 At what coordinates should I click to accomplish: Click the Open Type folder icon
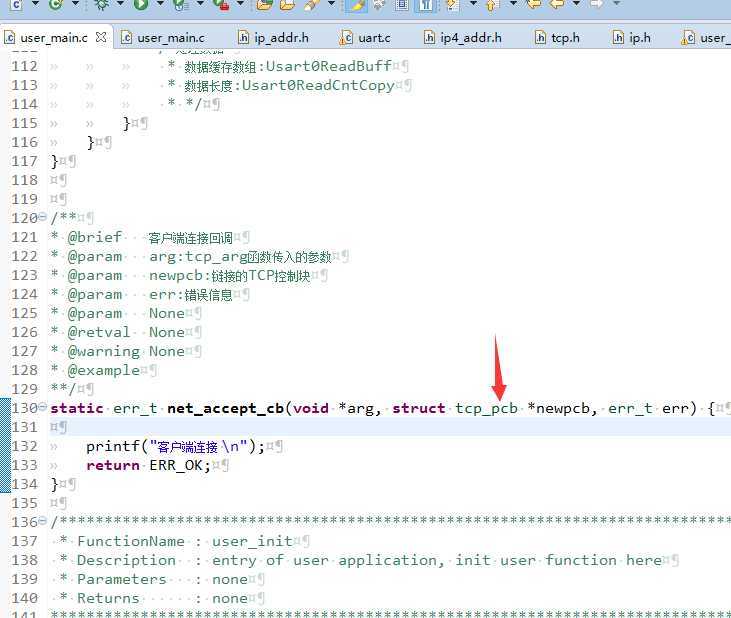point(264,5)
